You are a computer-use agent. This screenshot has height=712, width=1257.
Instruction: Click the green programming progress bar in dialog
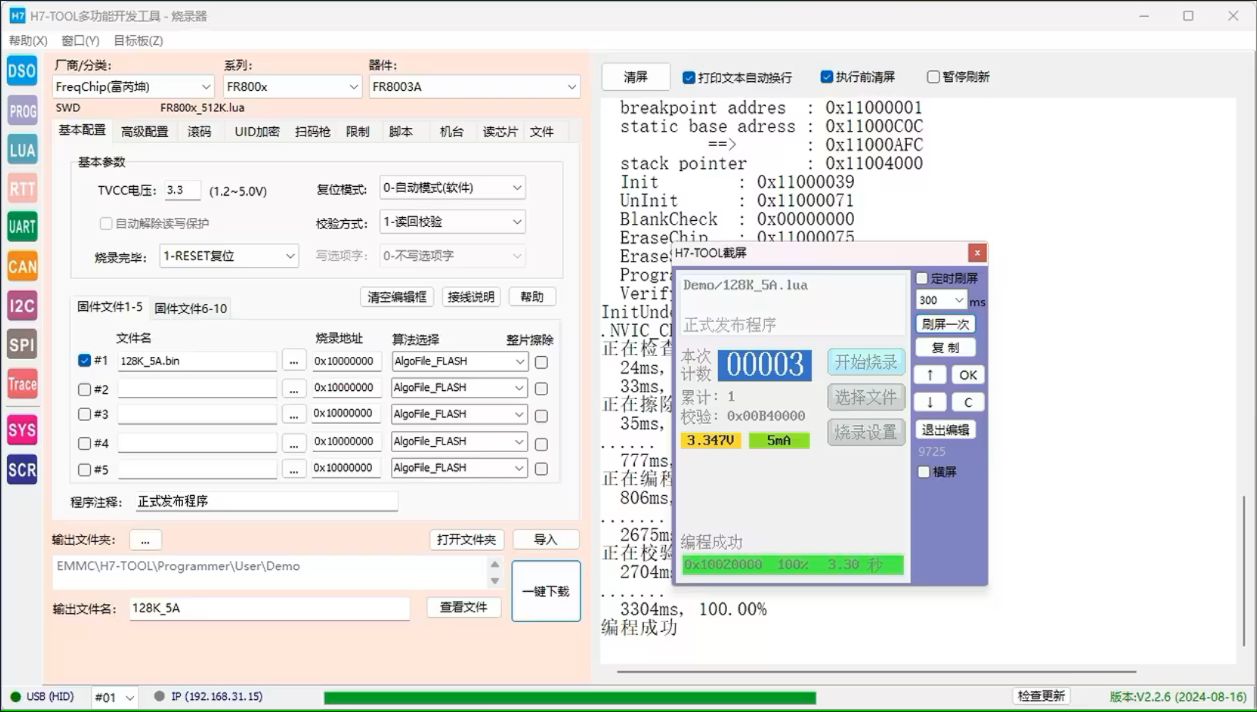(793, 565)
